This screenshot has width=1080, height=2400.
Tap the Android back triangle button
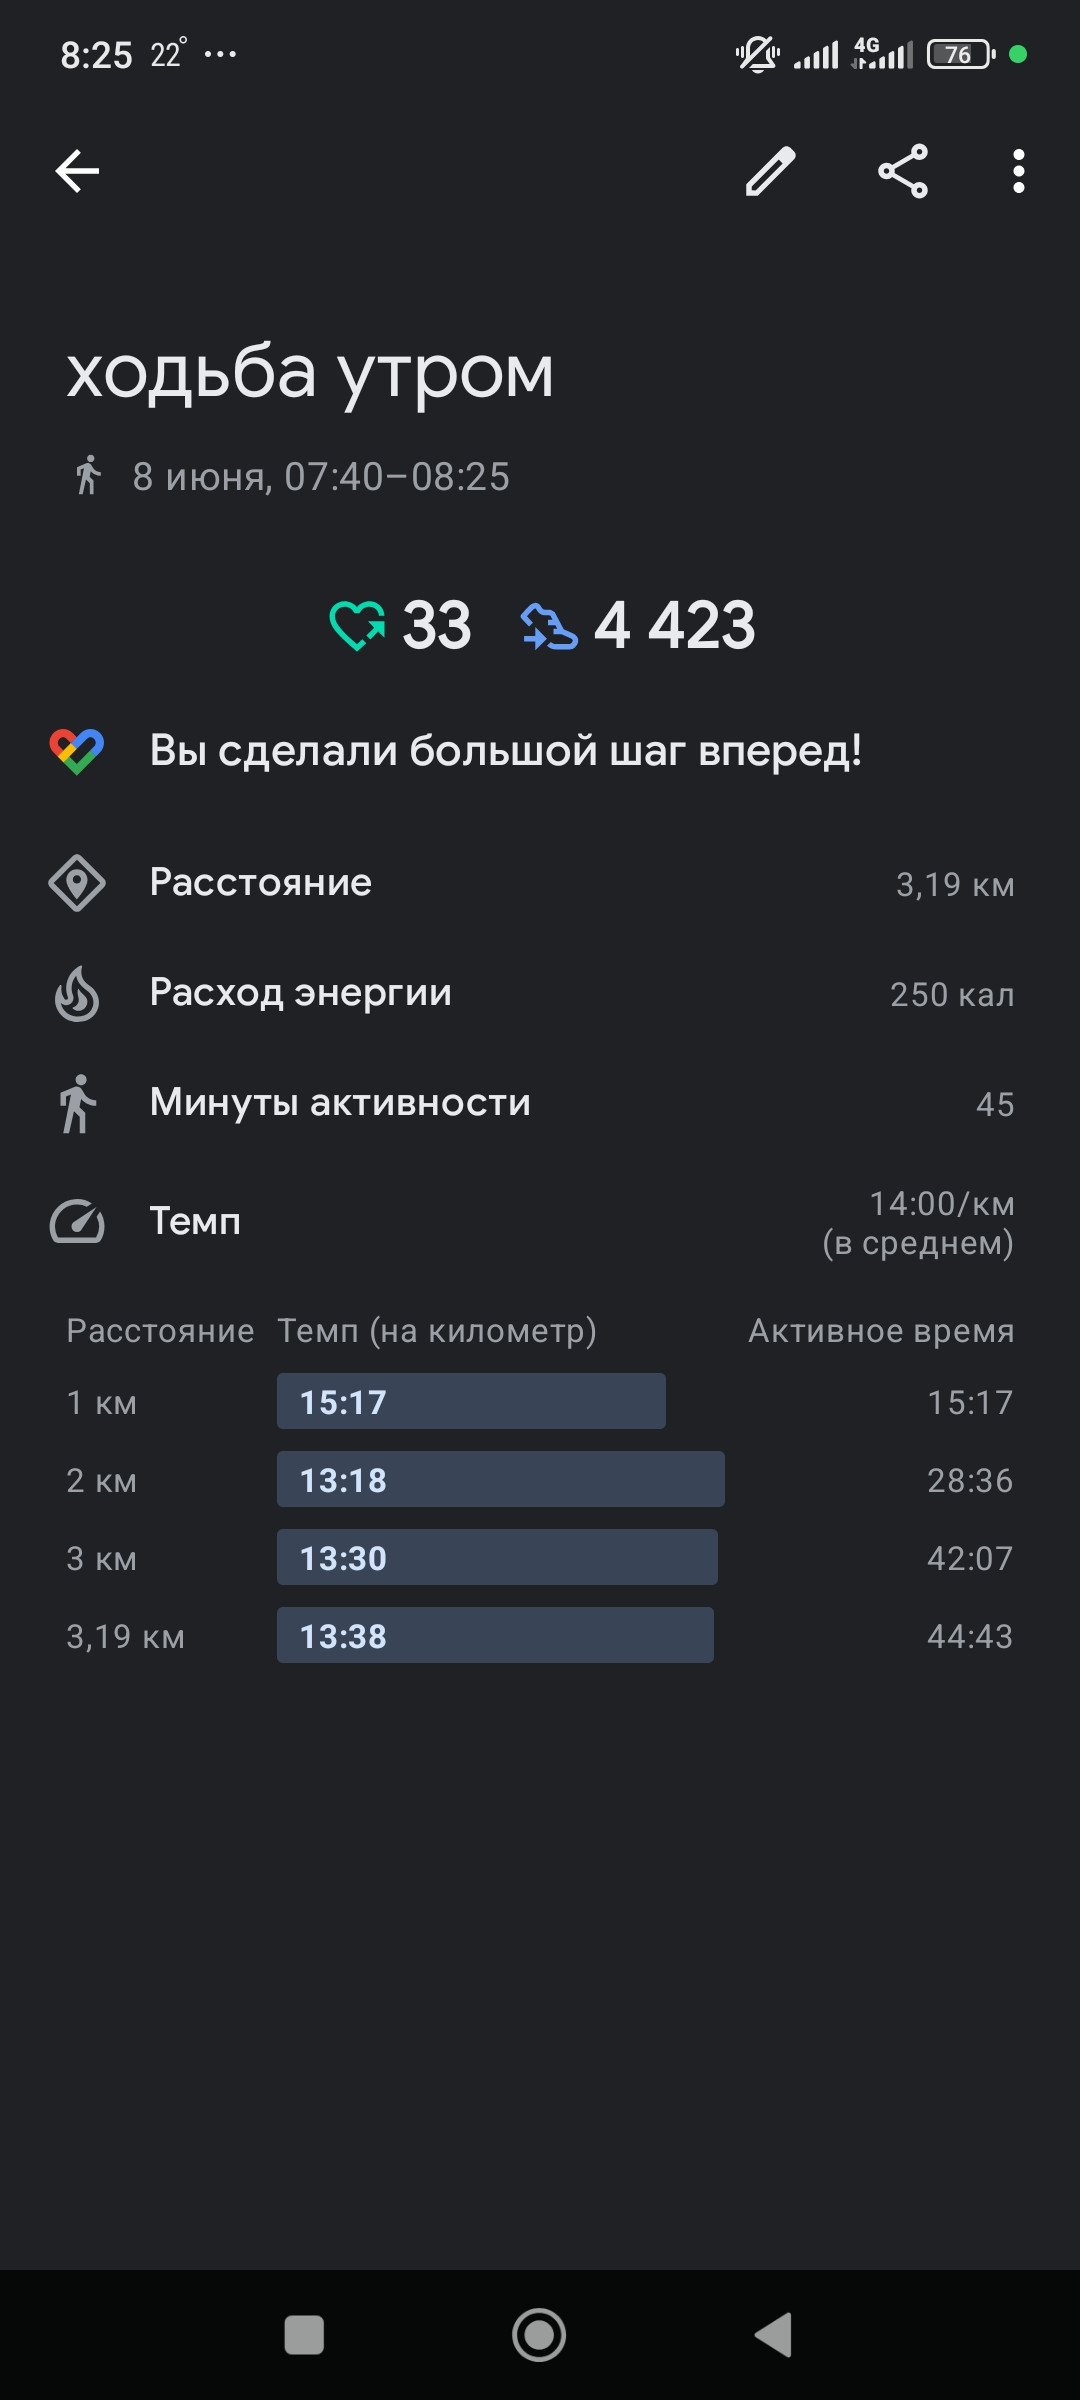(x=773, y=2335)
